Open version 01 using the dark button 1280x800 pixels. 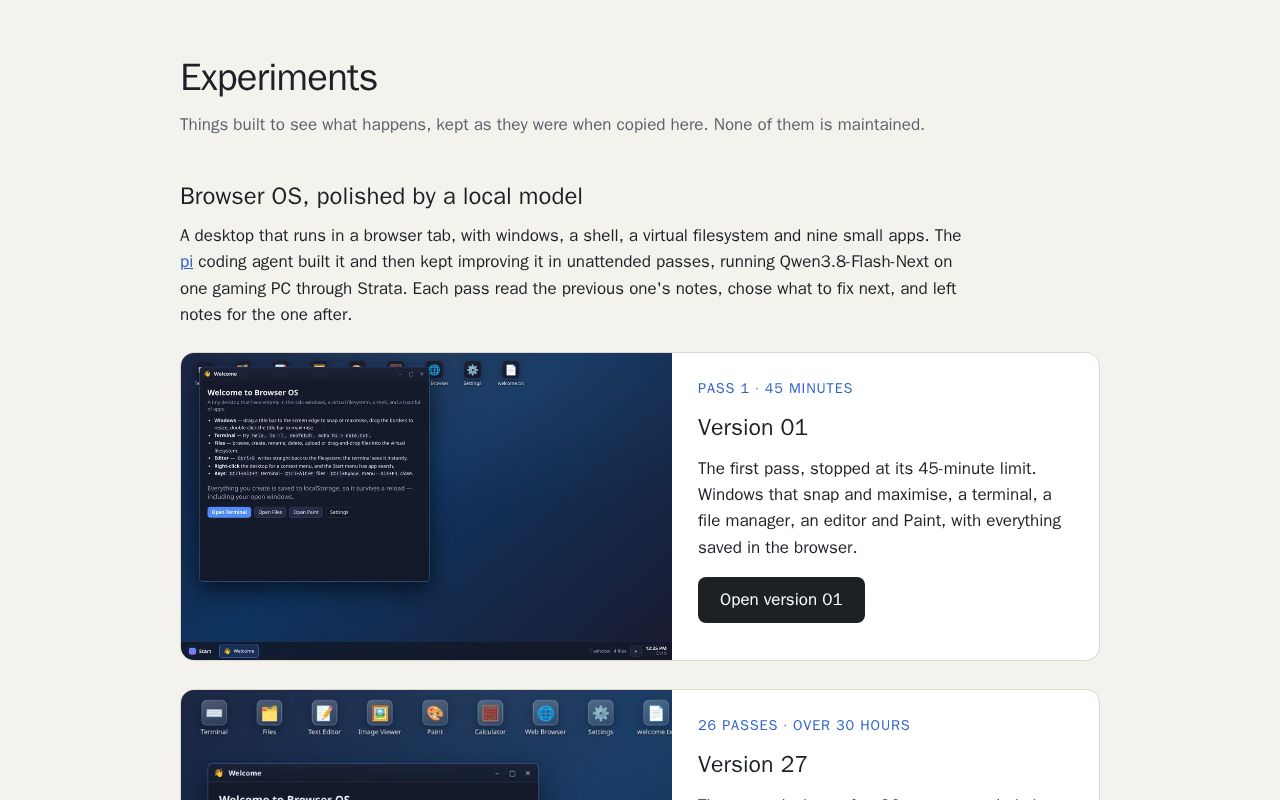pyautogui.click(x=781, y=600)
